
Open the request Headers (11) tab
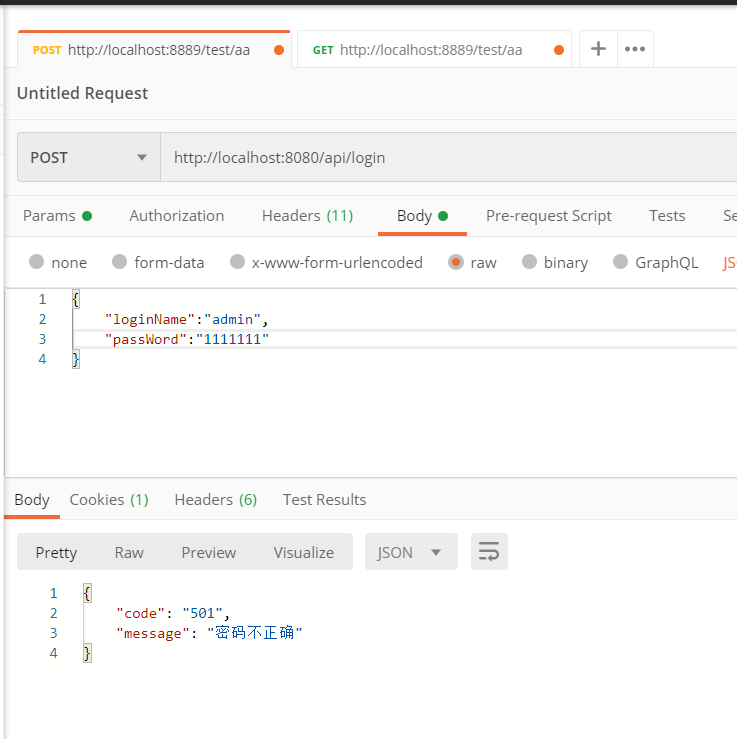307,216
